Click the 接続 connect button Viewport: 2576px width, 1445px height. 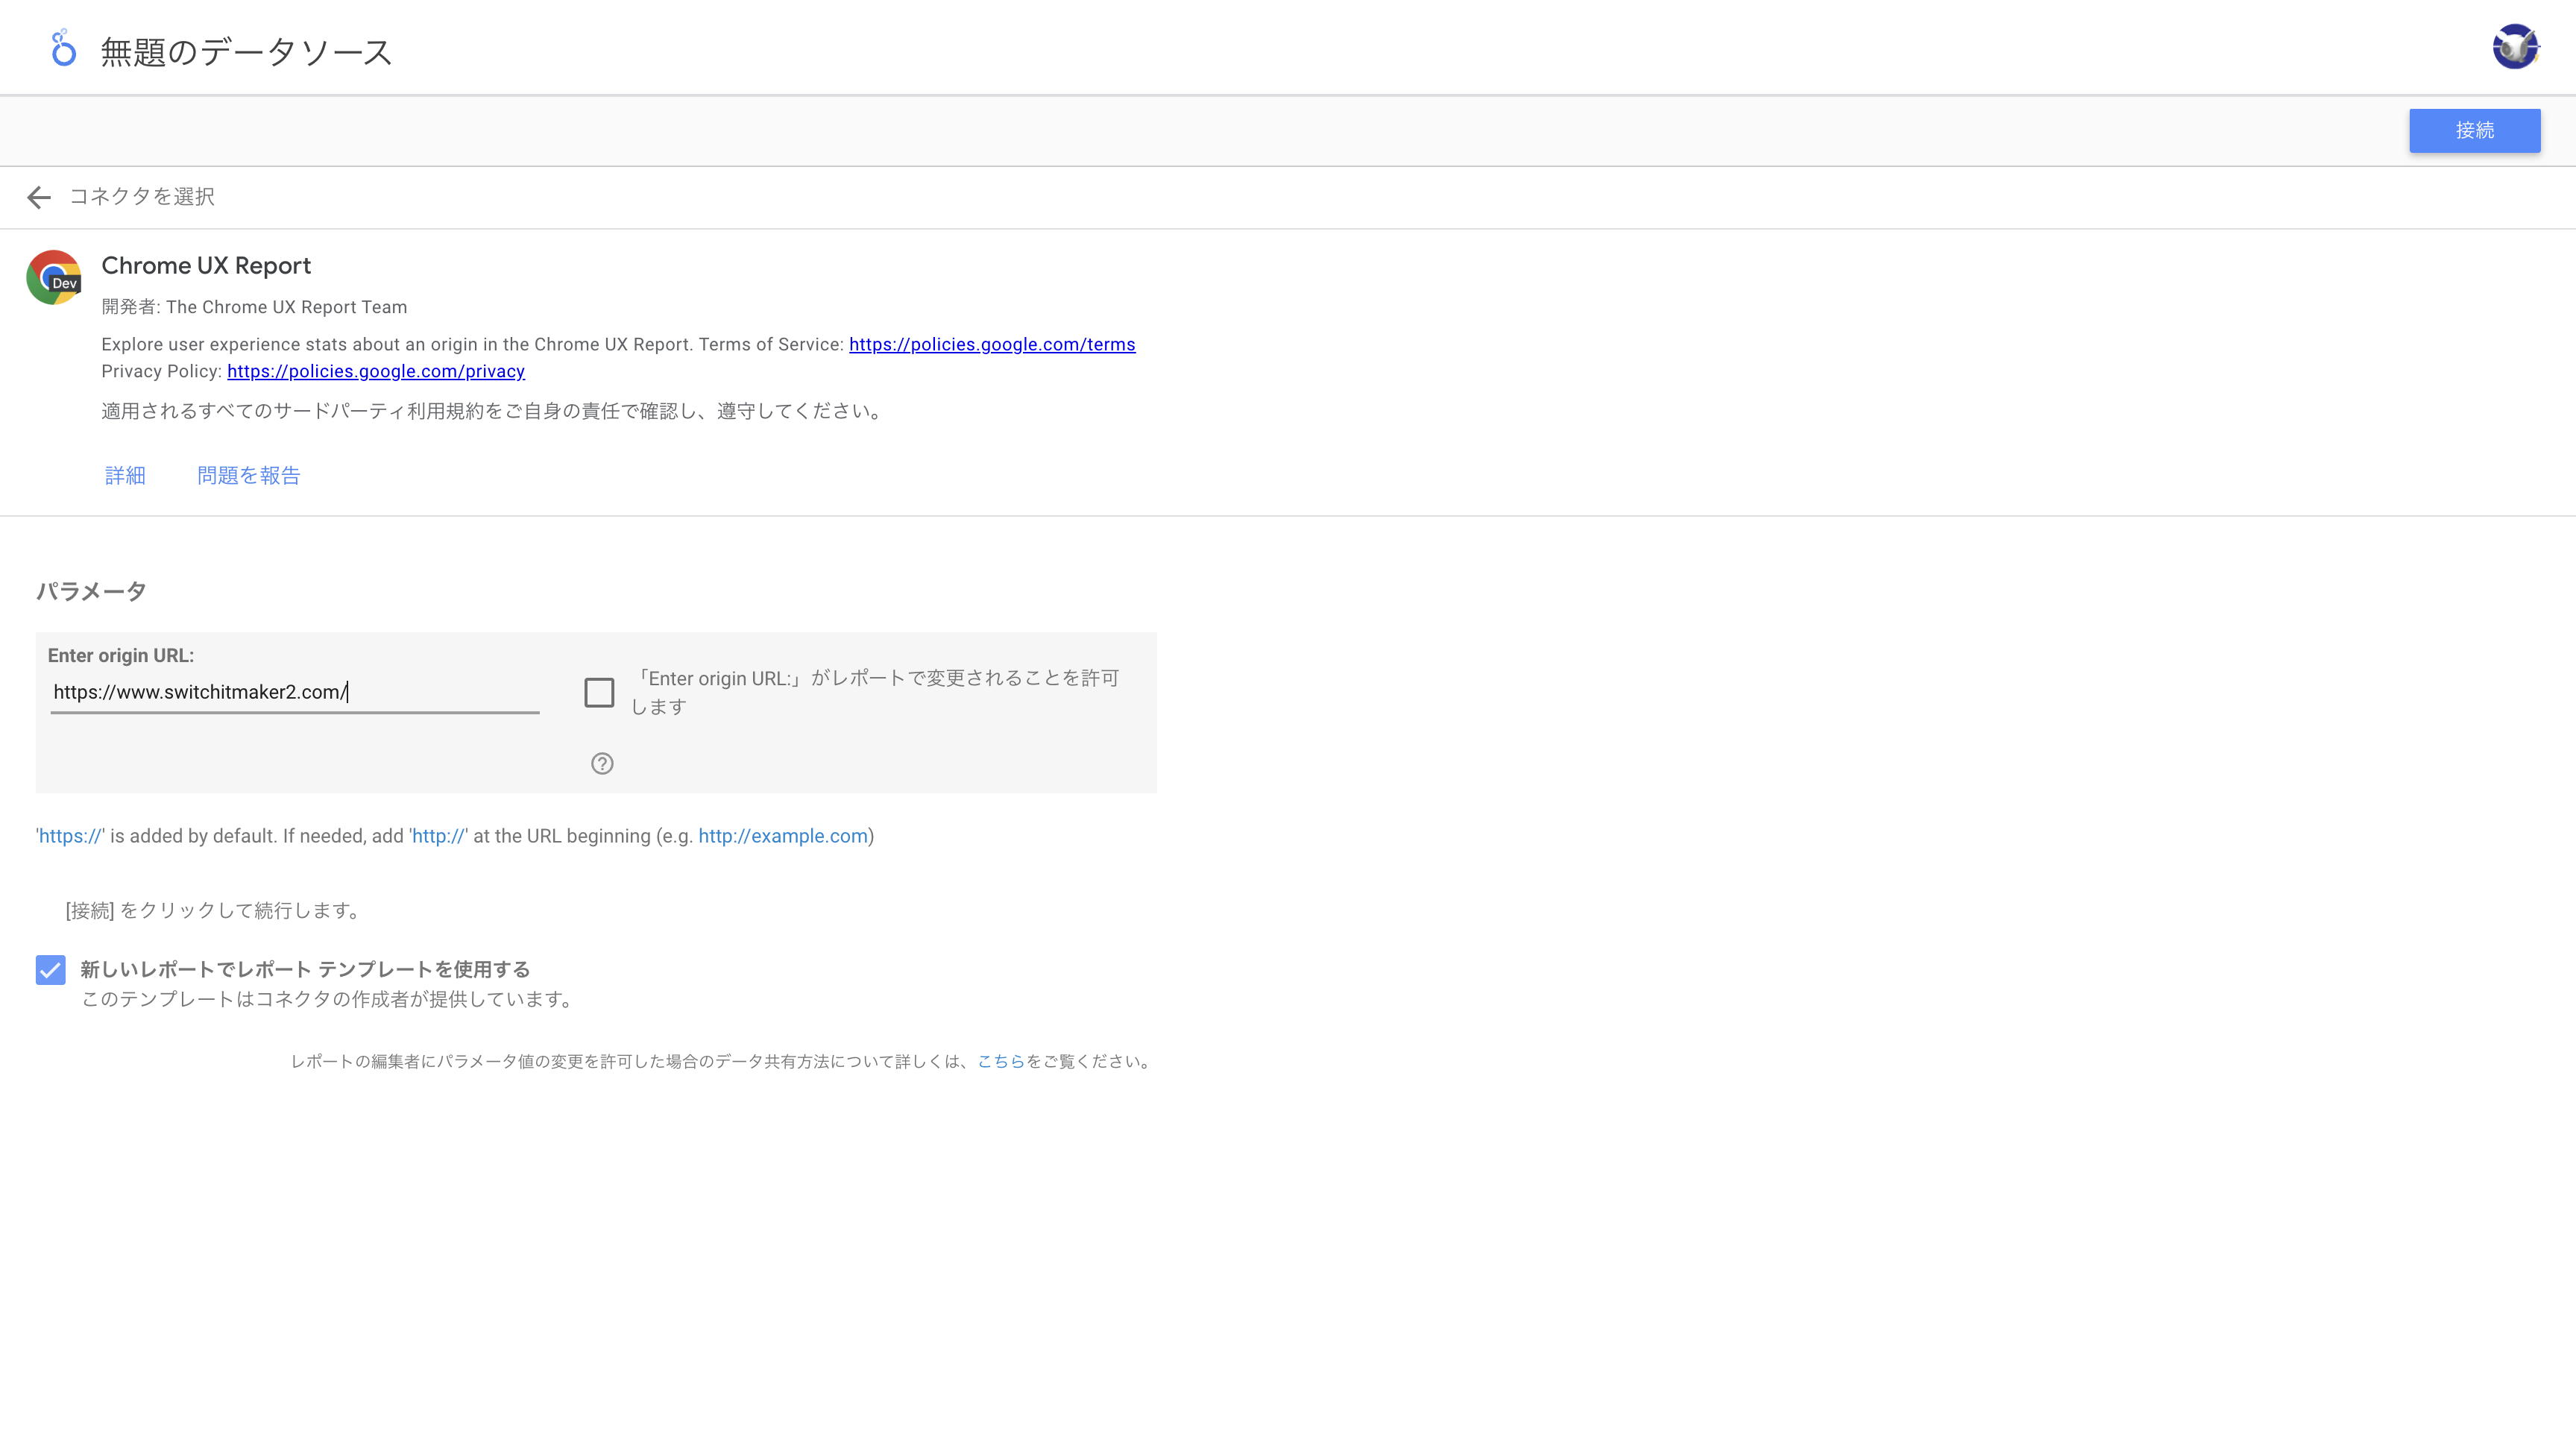pos(2474,130)
